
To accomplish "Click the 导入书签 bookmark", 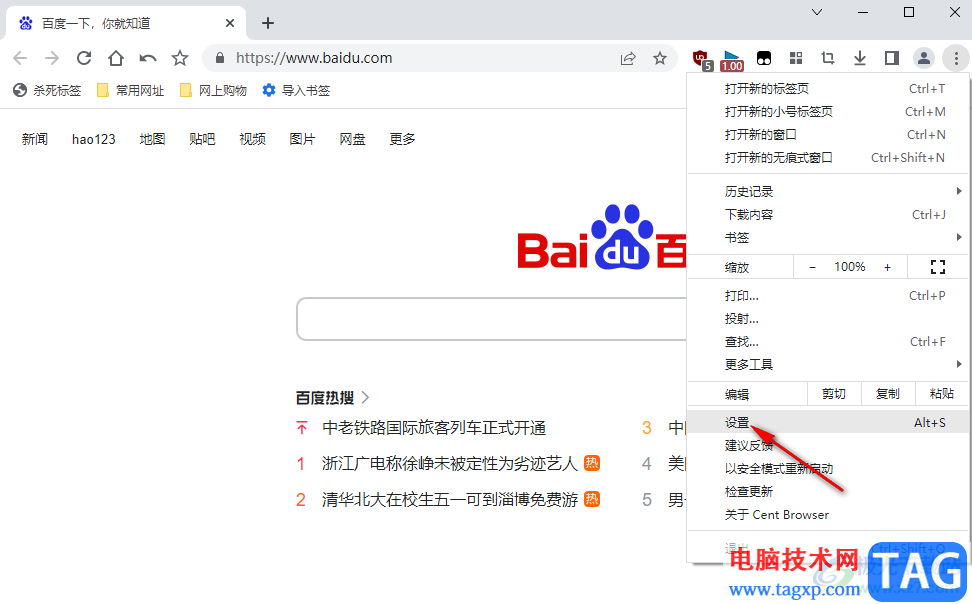I will pyautogui.click(x=296, y=91).
